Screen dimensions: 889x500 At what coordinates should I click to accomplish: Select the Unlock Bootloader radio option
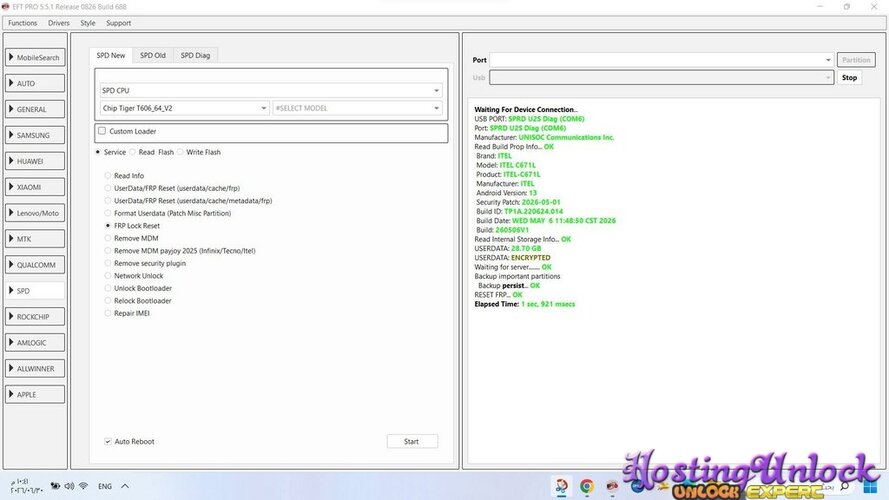[108, 288]
